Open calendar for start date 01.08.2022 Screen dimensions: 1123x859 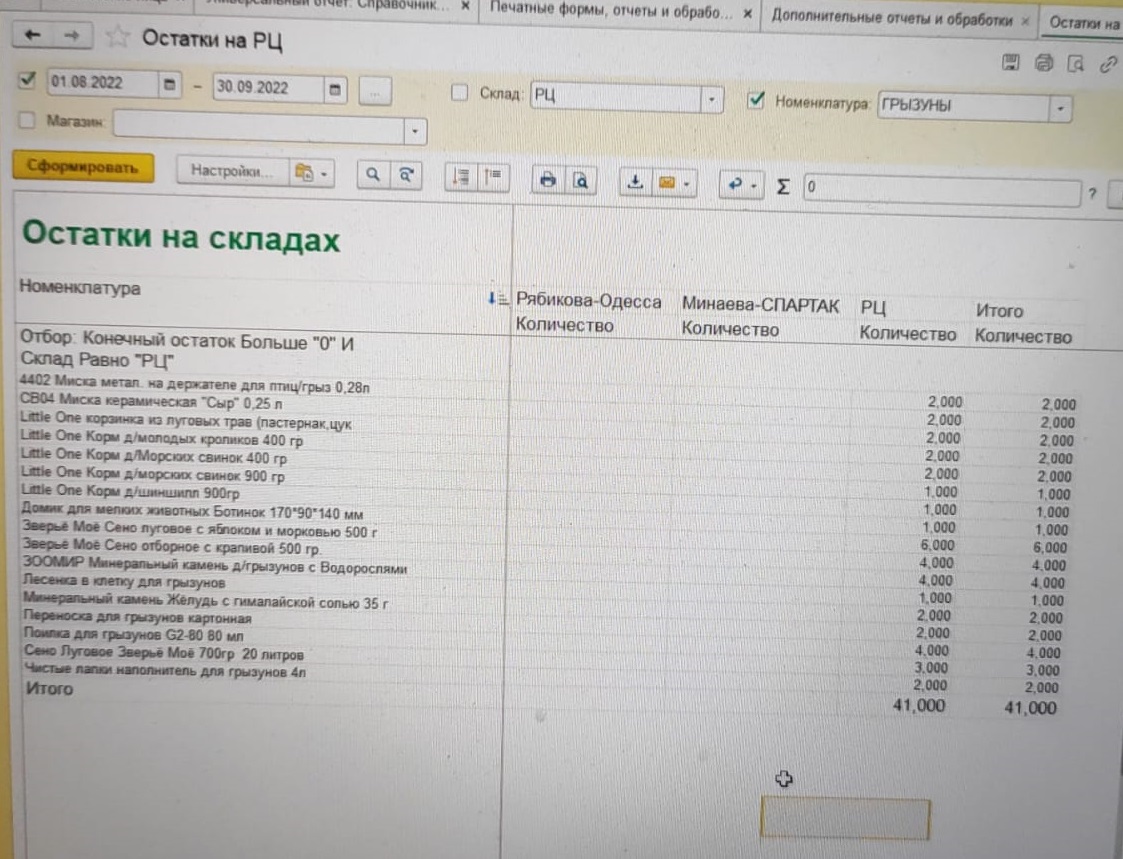169,85
